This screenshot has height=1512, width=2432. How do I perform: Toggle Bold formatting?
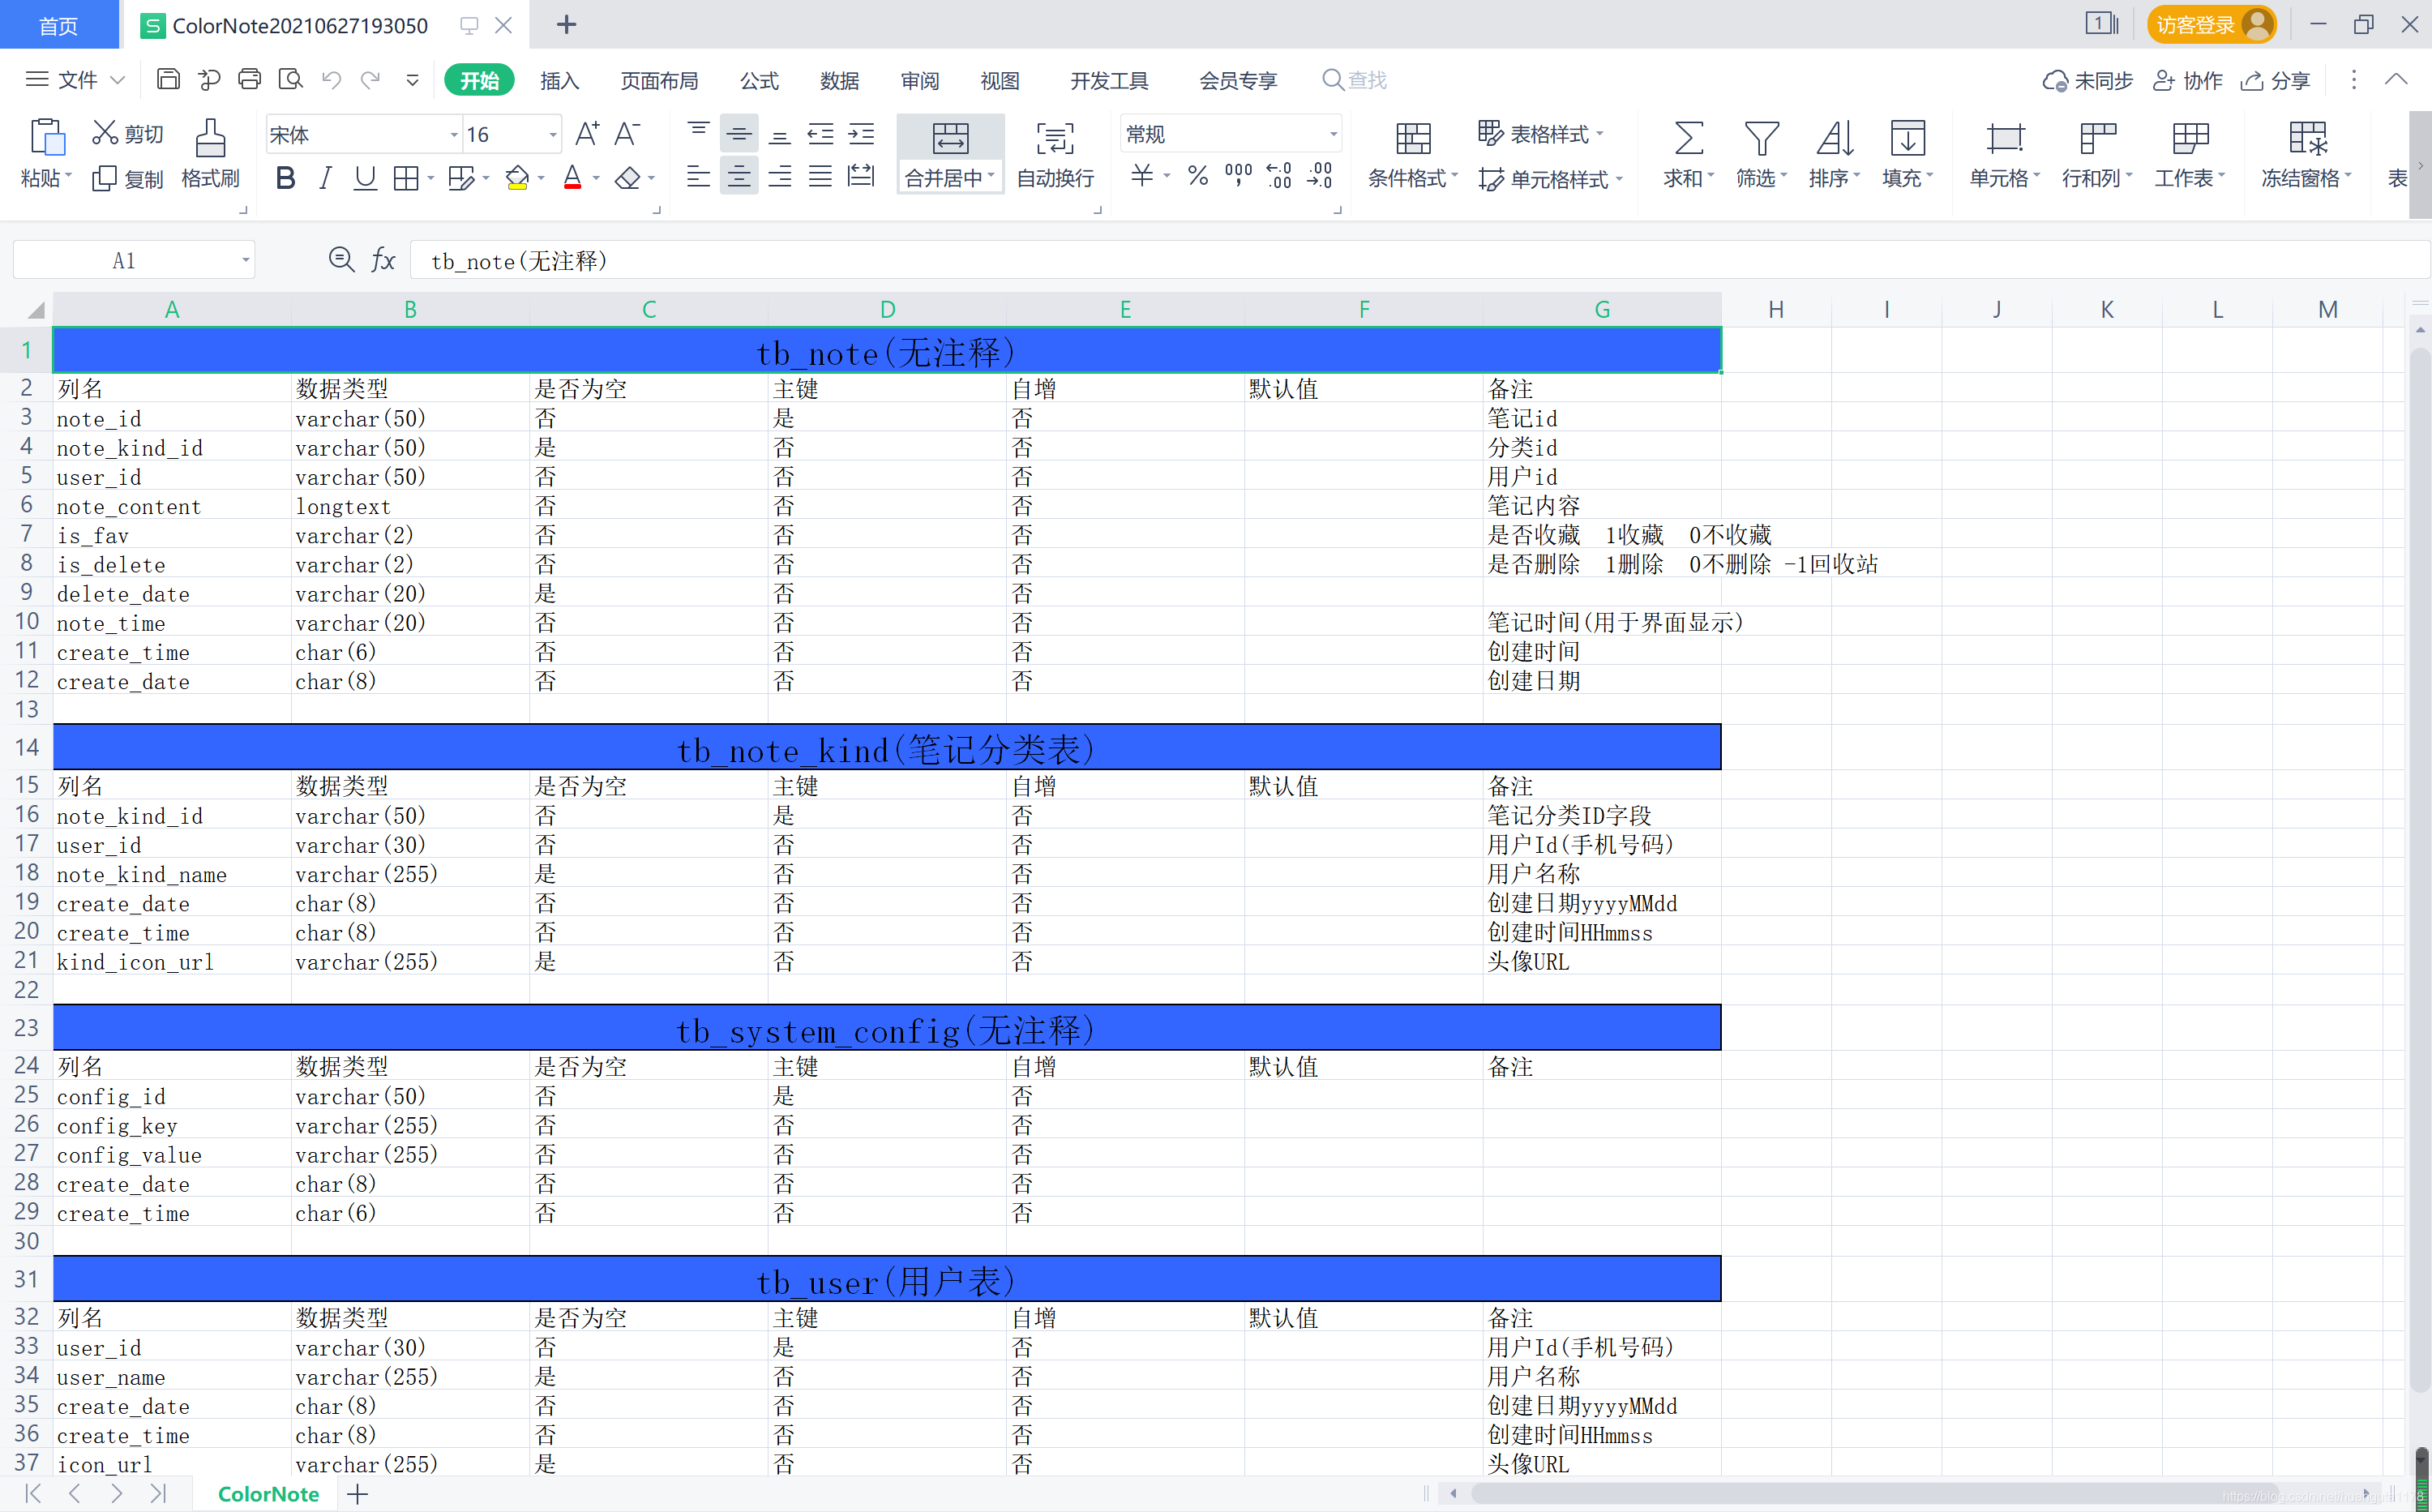[285, 178]
